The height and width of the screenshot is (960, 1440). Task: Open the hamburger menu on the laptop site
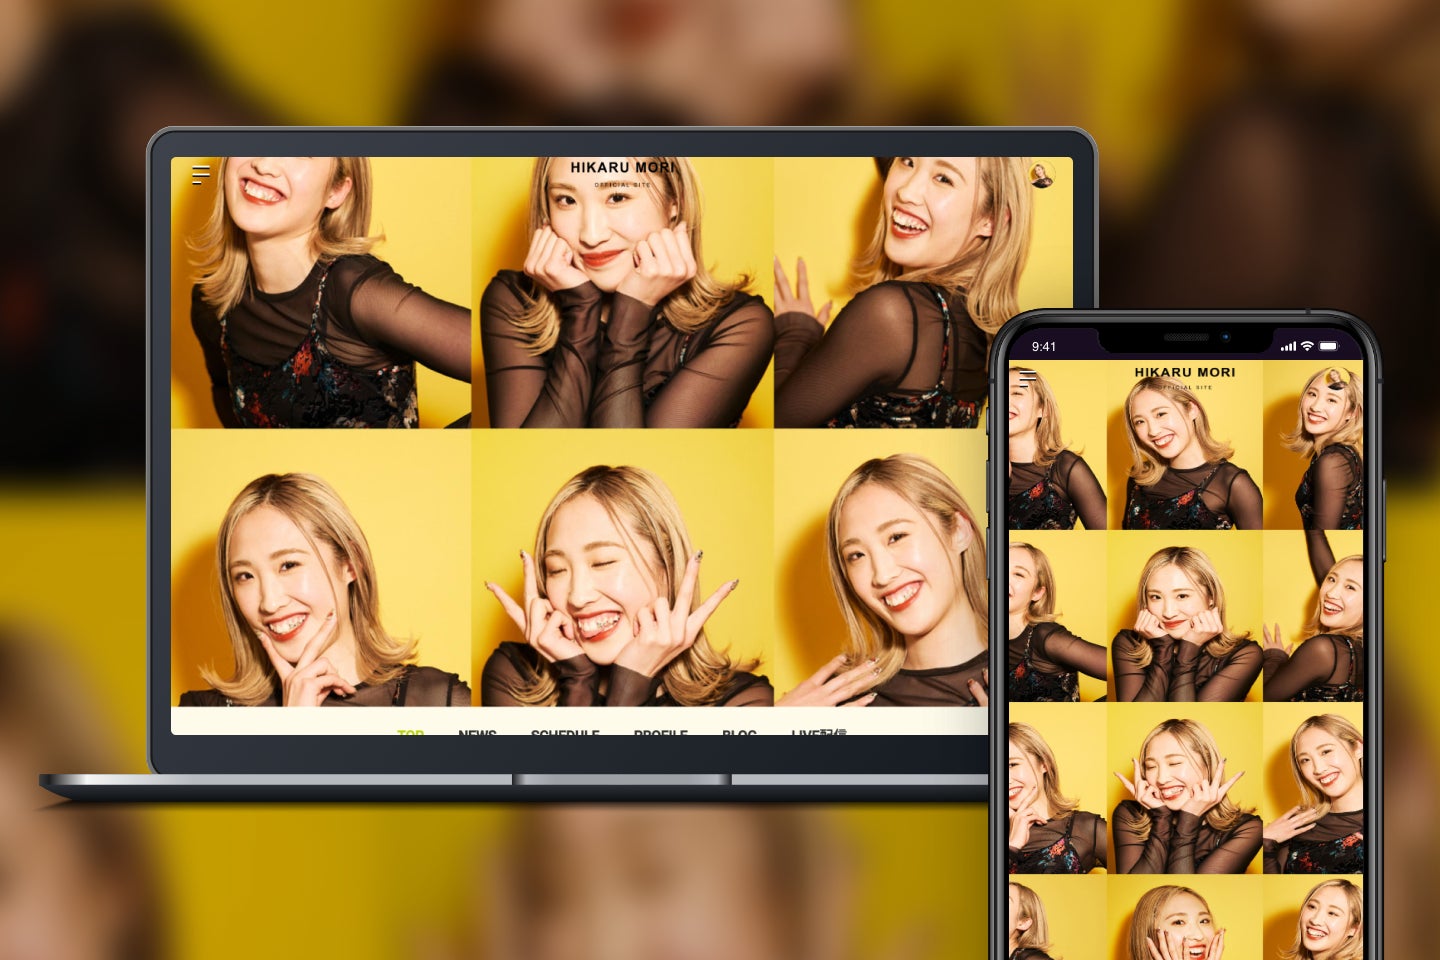[x=200, y=175]
